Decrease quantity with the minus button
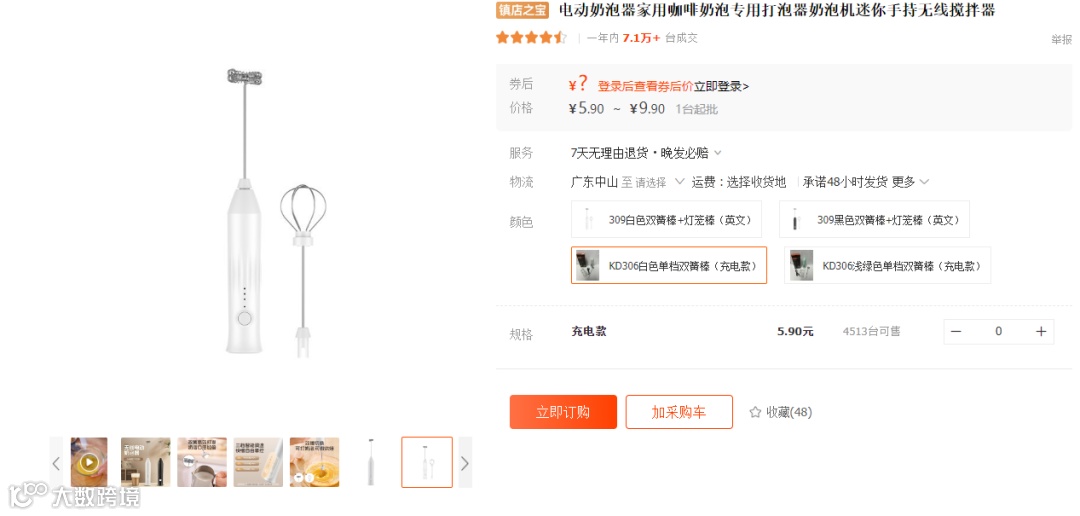This screenshot has width=1080, height=516. pyautogui.click(x=956, y=331)
